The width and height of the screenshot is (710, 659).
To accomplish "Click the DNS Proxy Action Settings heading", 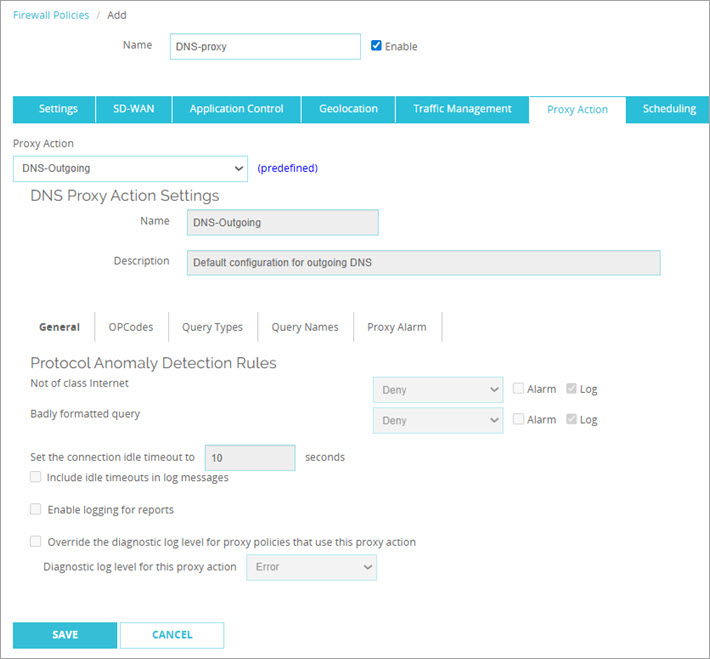I will pos(125,196).
